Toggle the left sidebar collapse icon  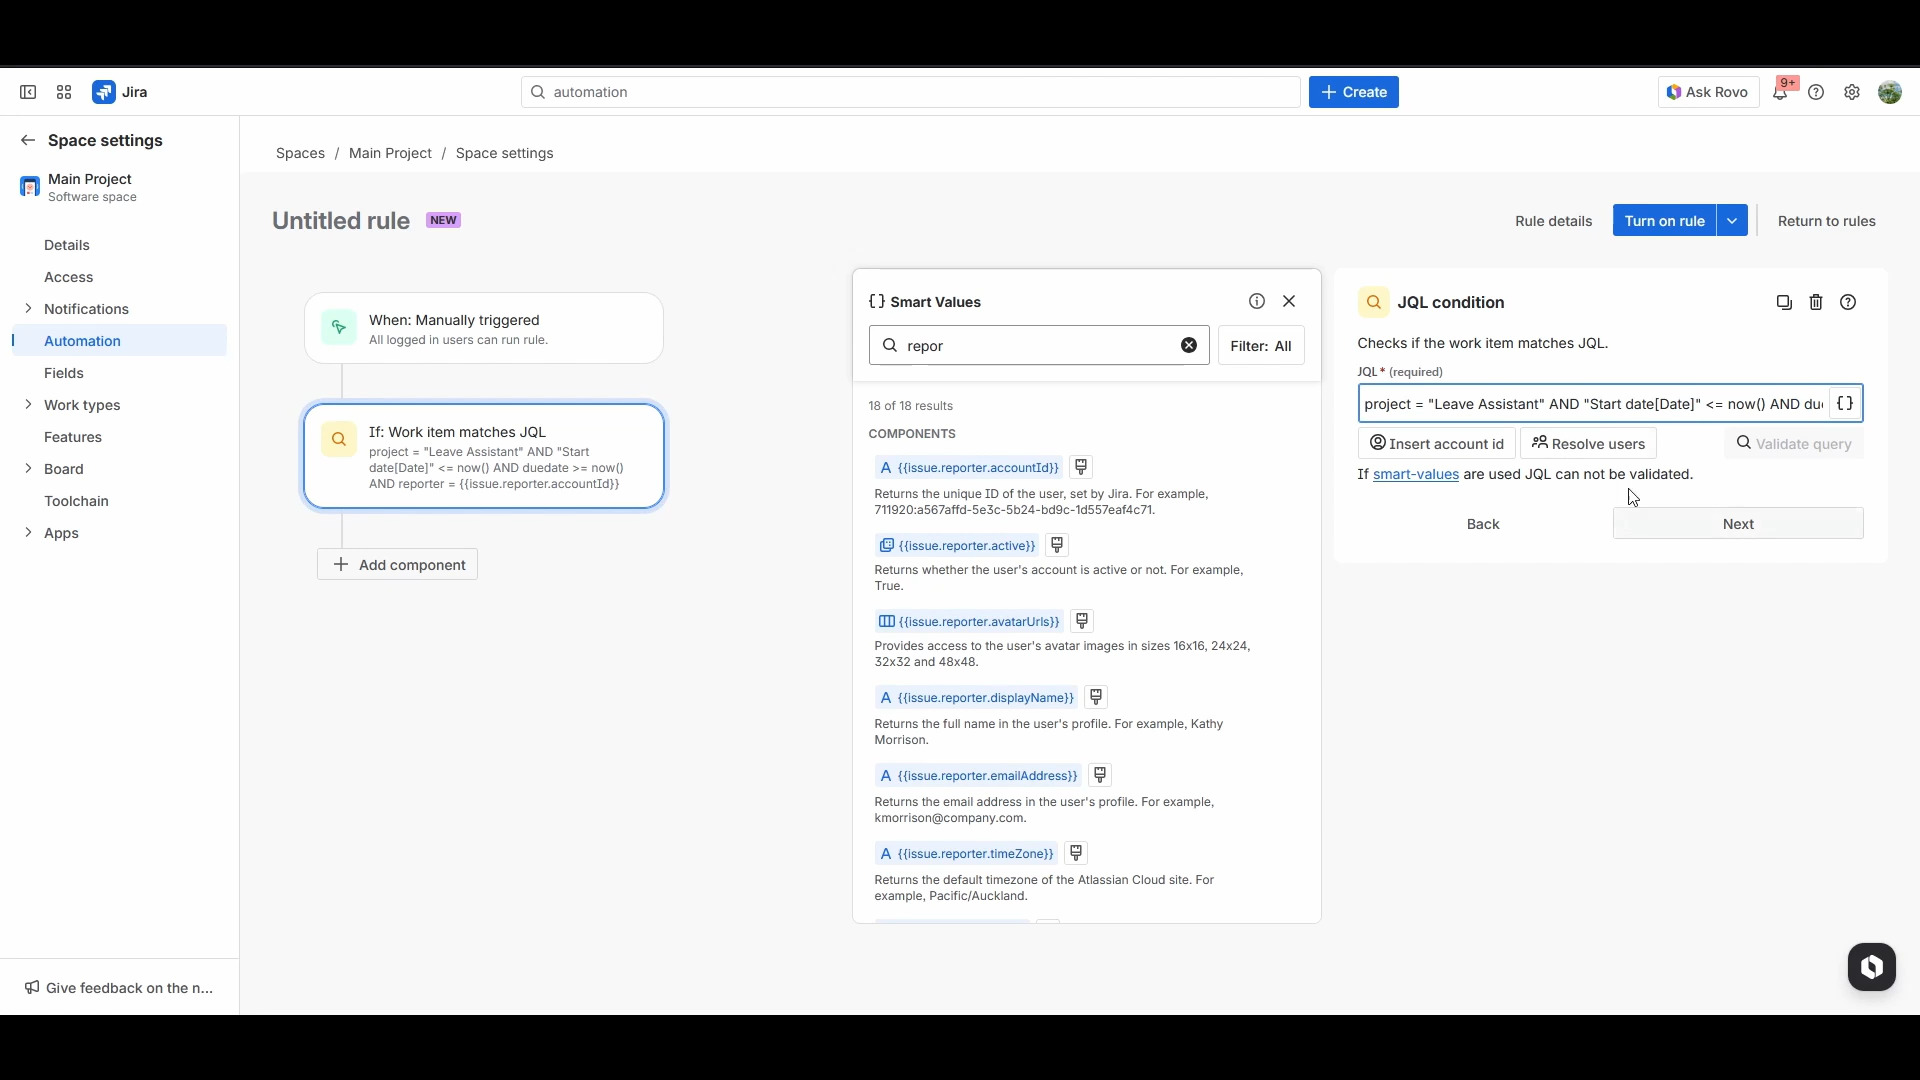click(x=28, y=92)
